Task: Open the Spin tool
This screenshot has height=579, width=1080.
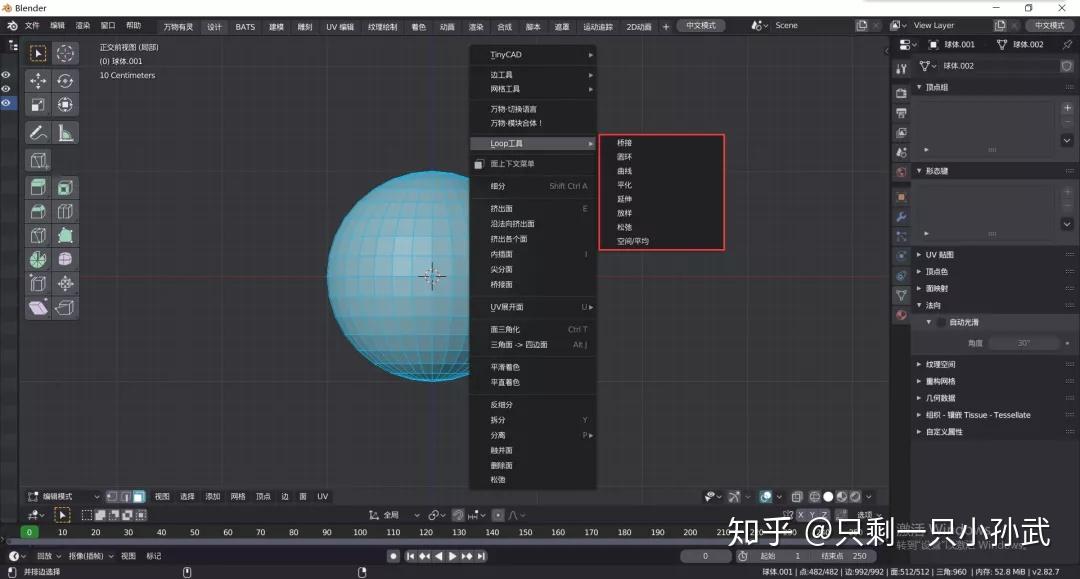Action: [x=37, y=258]
